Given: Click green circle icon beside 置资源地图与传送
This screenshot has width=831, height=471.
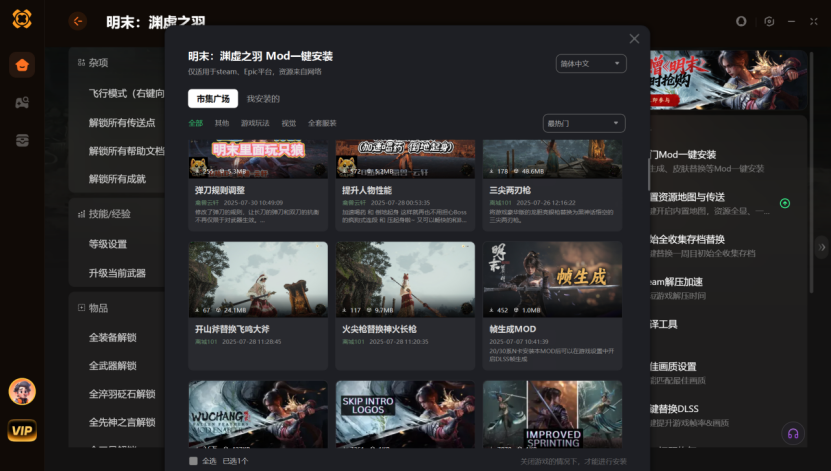Looking at the screenshot, I should pyautogui.click(x=785, y=203).
